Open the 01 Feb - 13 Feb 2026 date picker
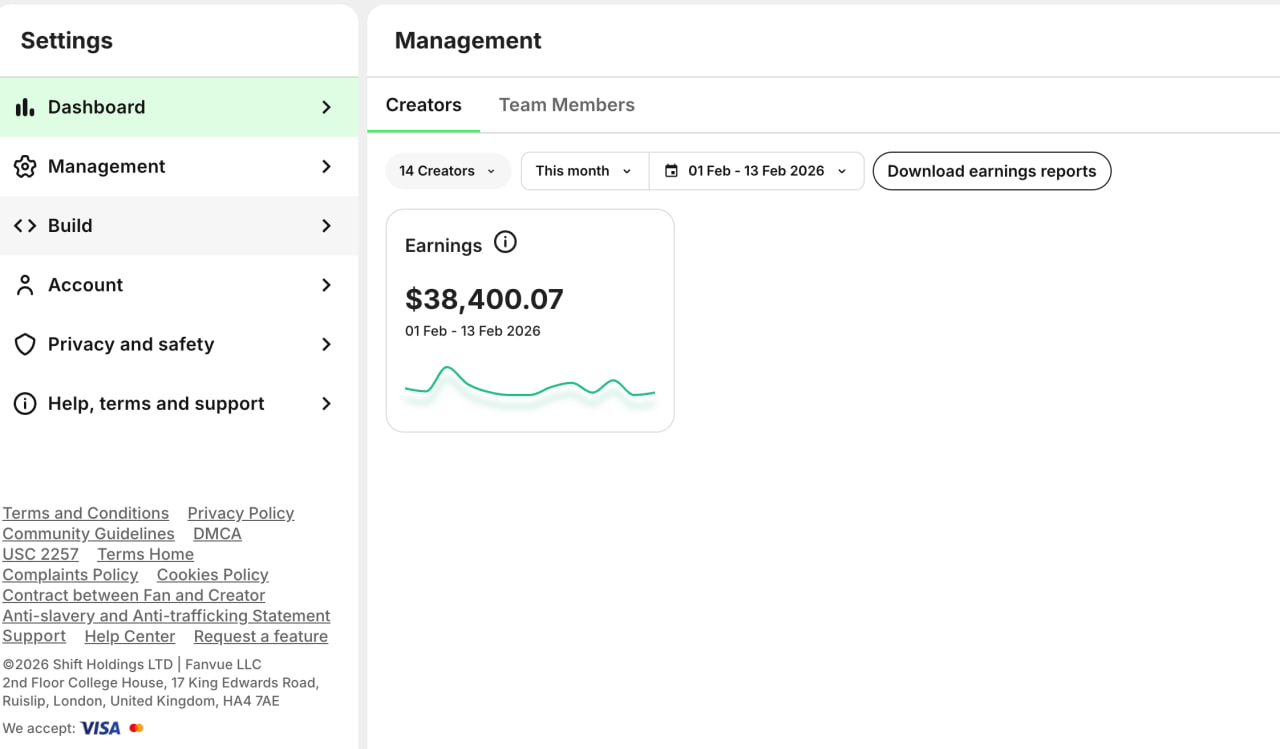The image size is (1280, 749). (x=757, y=171)
